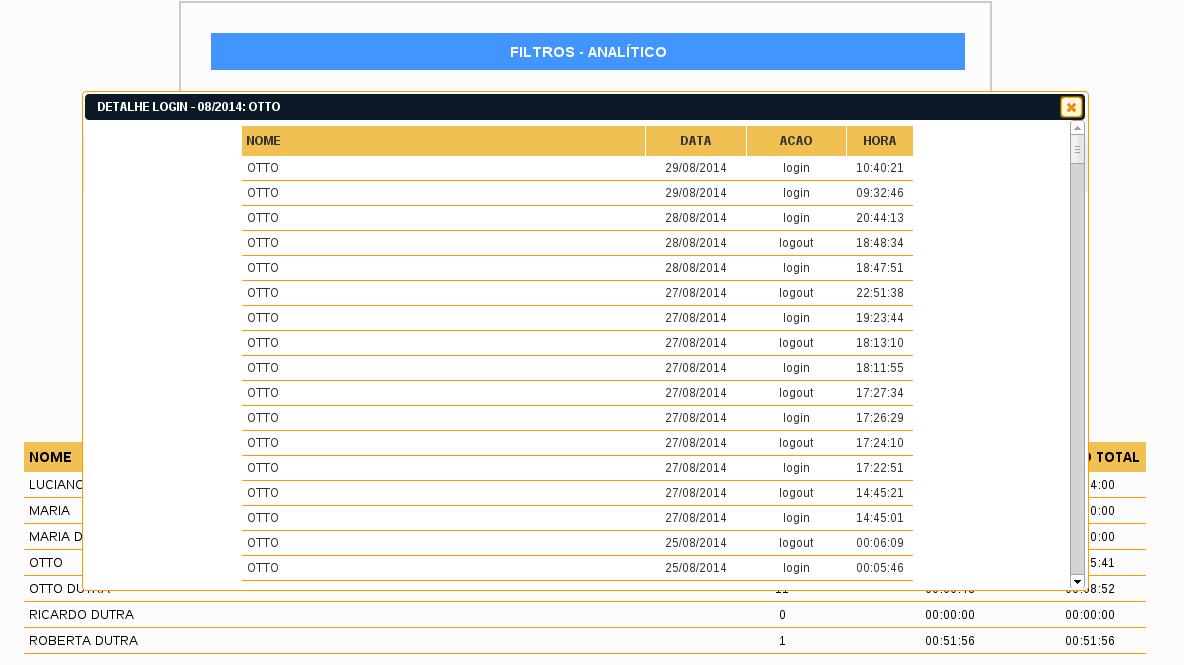Viewport: 1184px width, 665px height.
Task: Click the FILTROS - ANALÍTICO header bar
Action: 587,52
